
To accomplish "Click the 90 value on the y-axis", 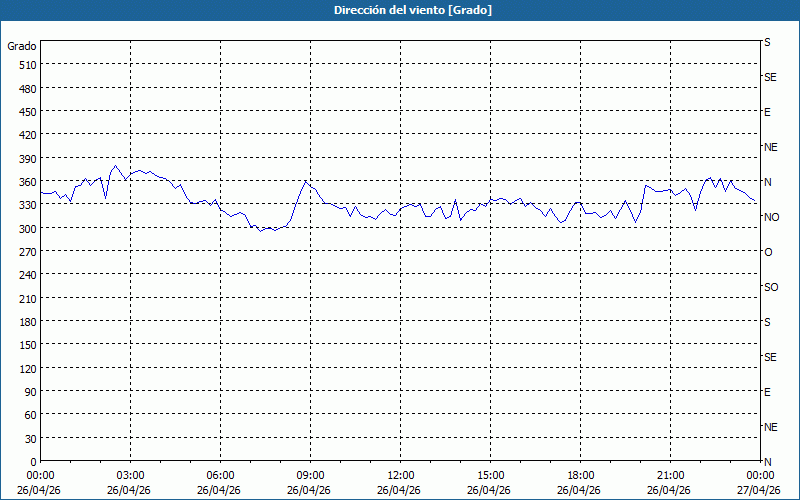I will [30, 391].
